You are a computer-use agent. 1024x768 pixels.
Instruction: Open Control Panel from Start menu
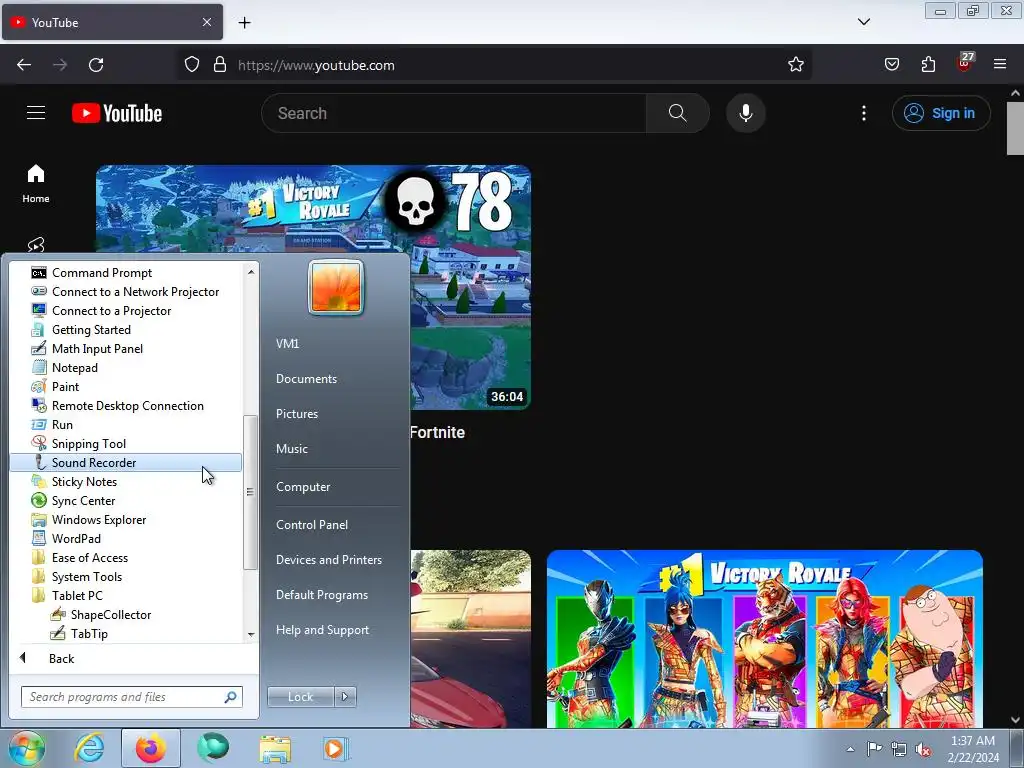pos(312,524)
